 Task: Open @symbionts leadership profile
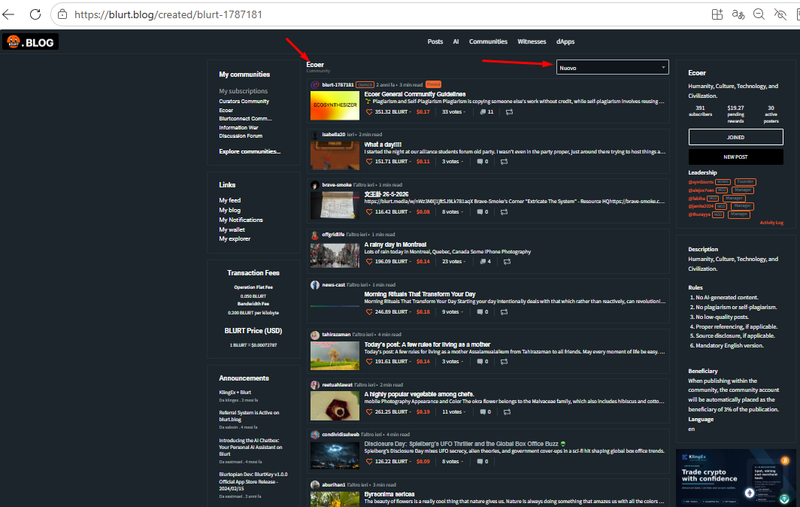pyautogui.click(x=701, y=182)
